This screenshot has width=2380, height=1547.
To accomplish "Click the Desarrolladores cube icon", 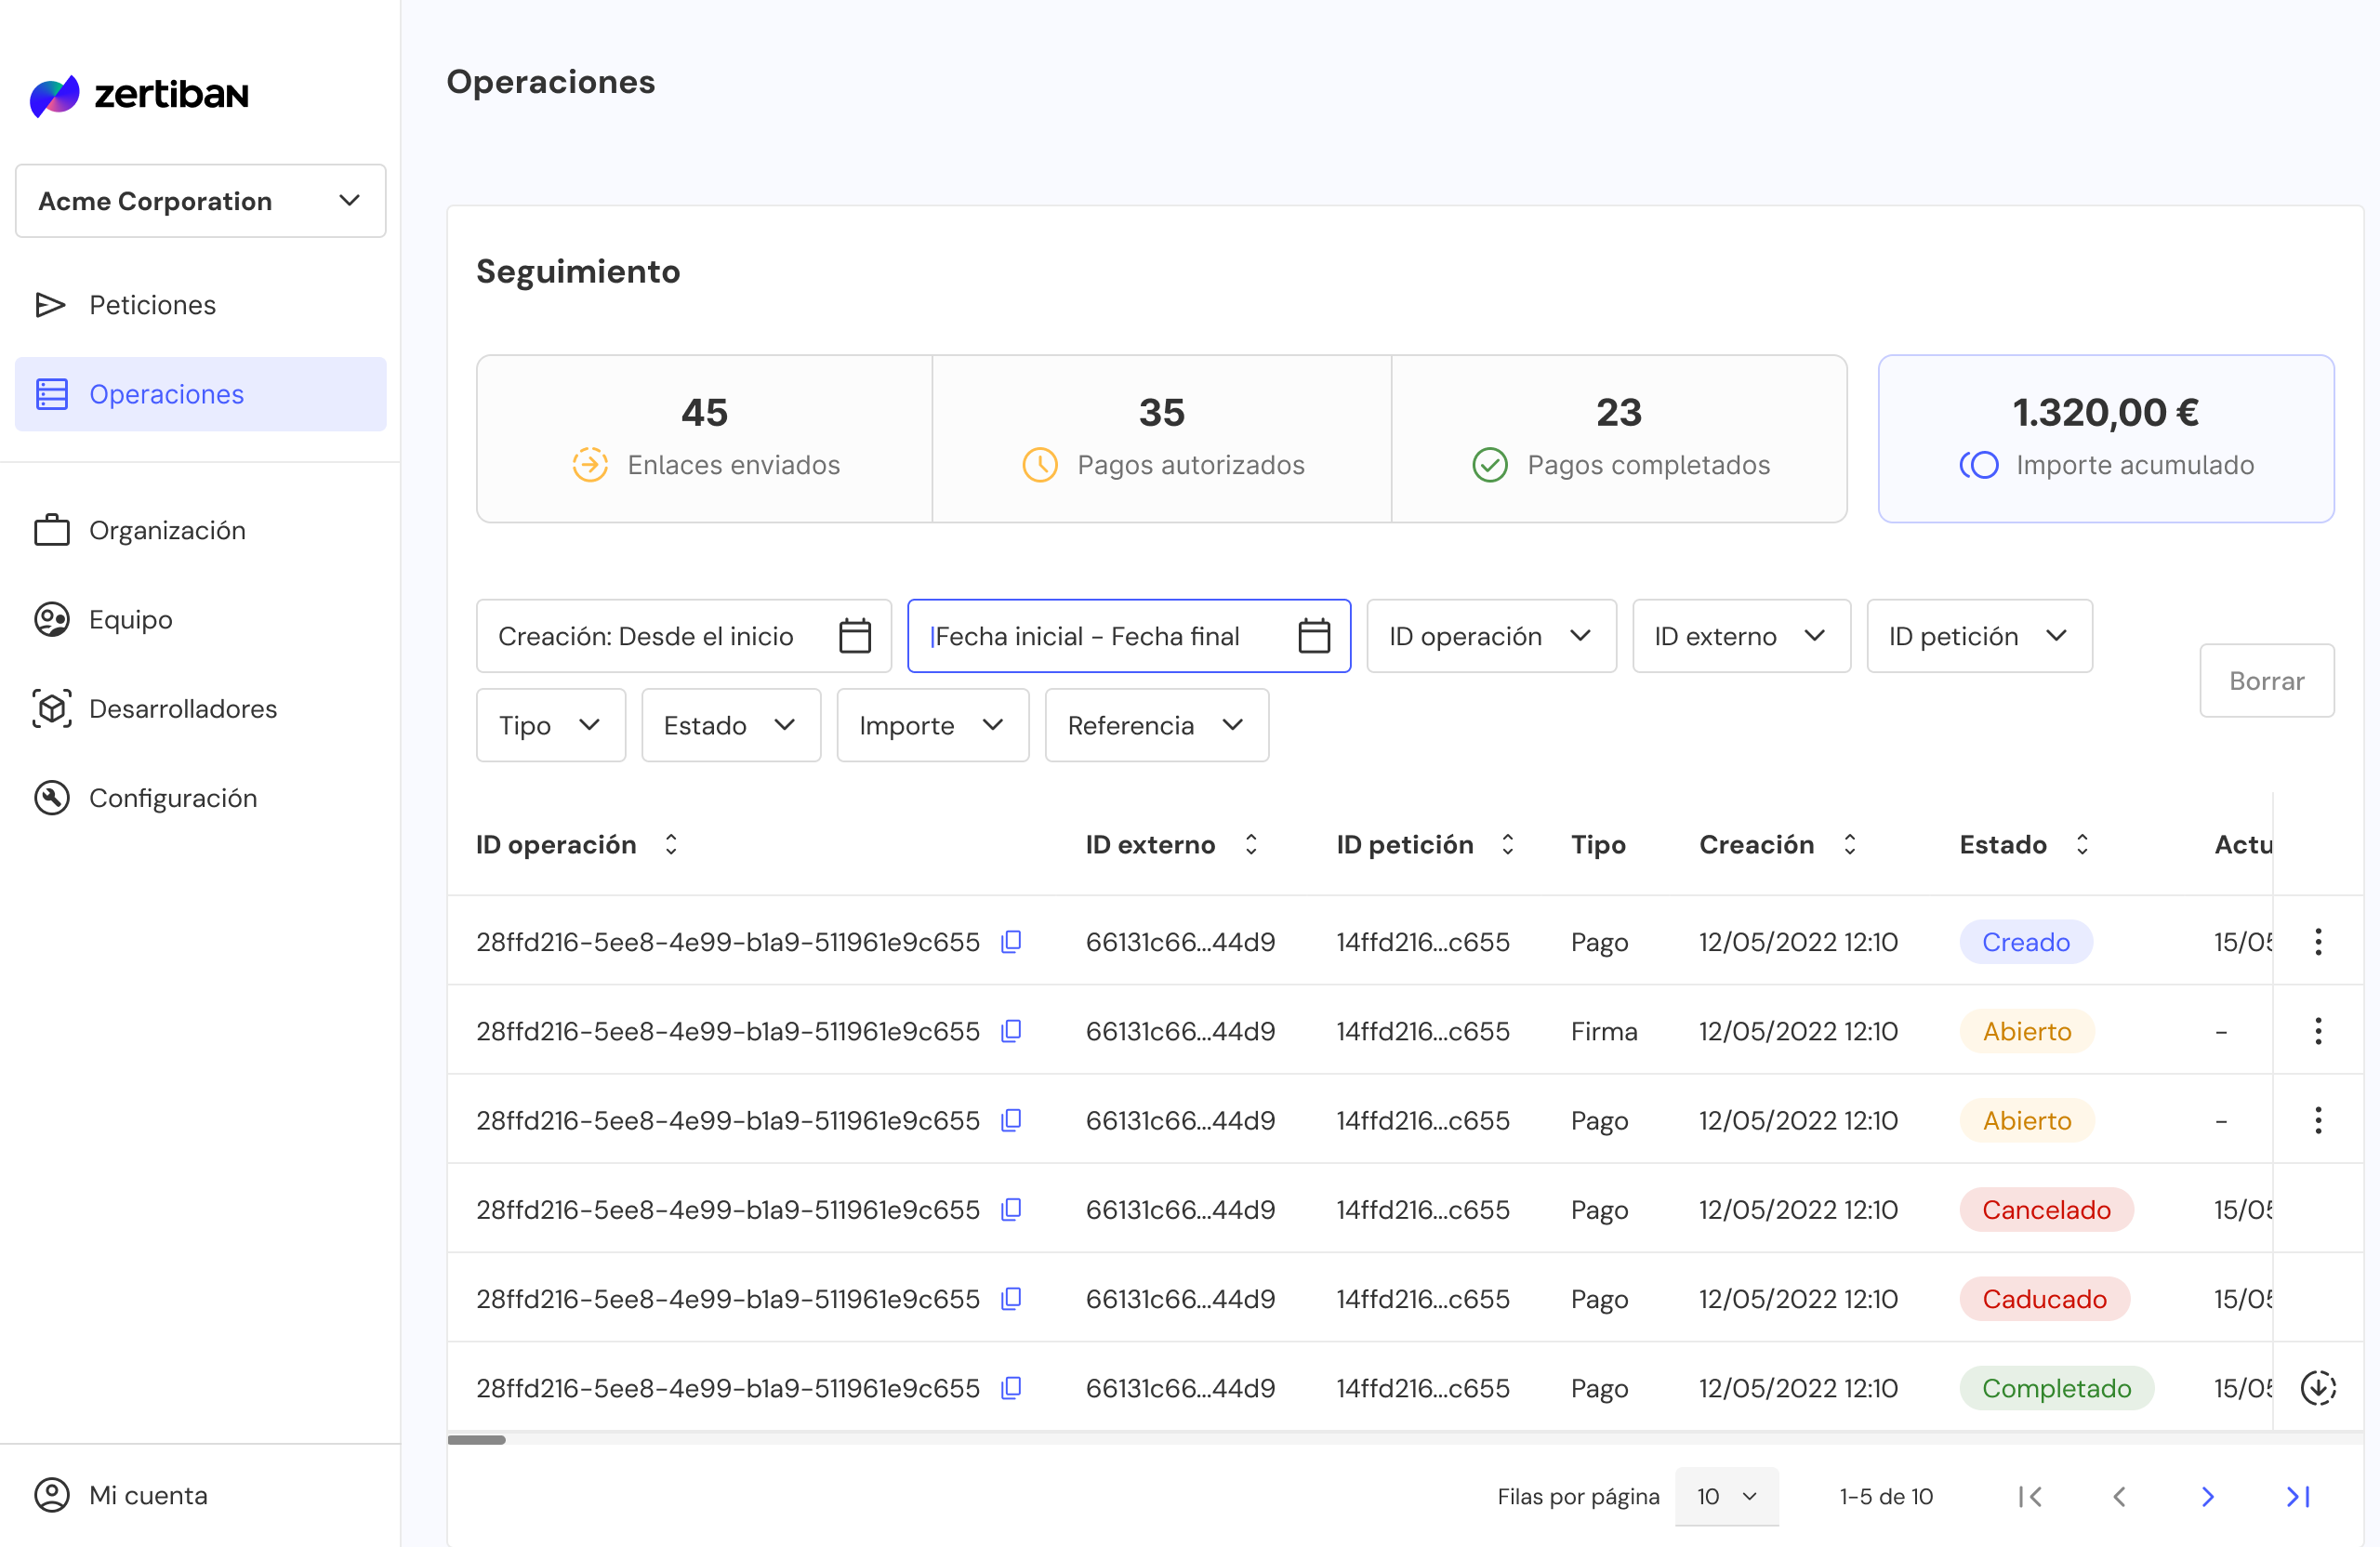I will point(51,709).
